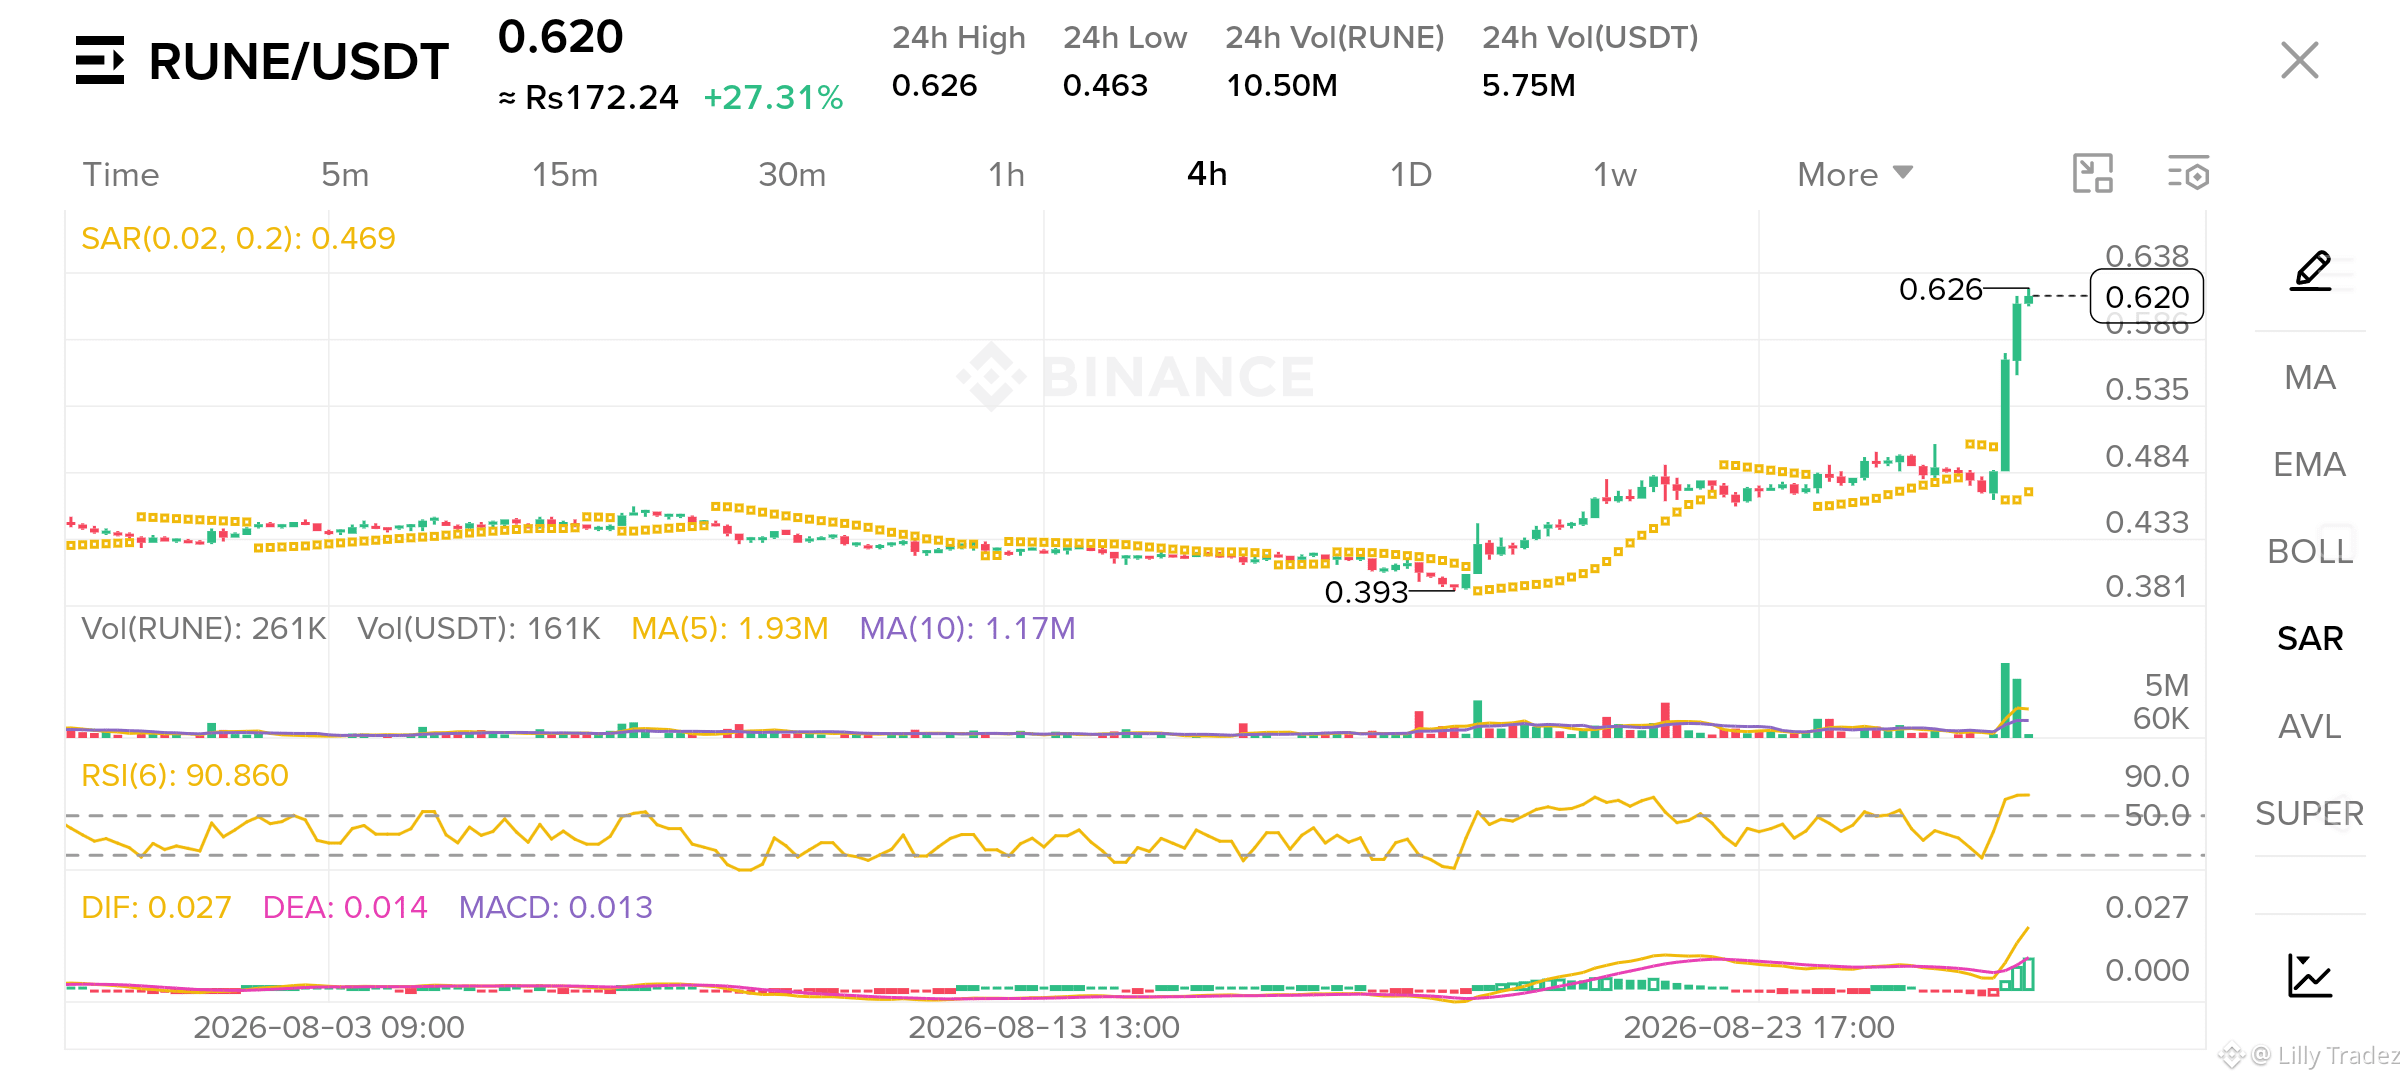Click the ≈ Rs172.24 converted price
The height and width of the screenshot is (1080, 2408).
point(588,97)
